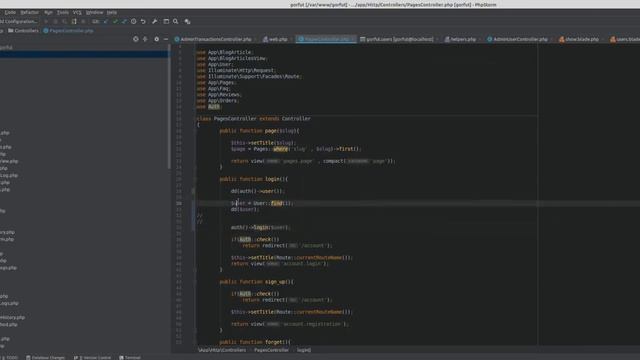Open settings via the wrench icon
Screen dimensions: 640x360
coord(155,21)
